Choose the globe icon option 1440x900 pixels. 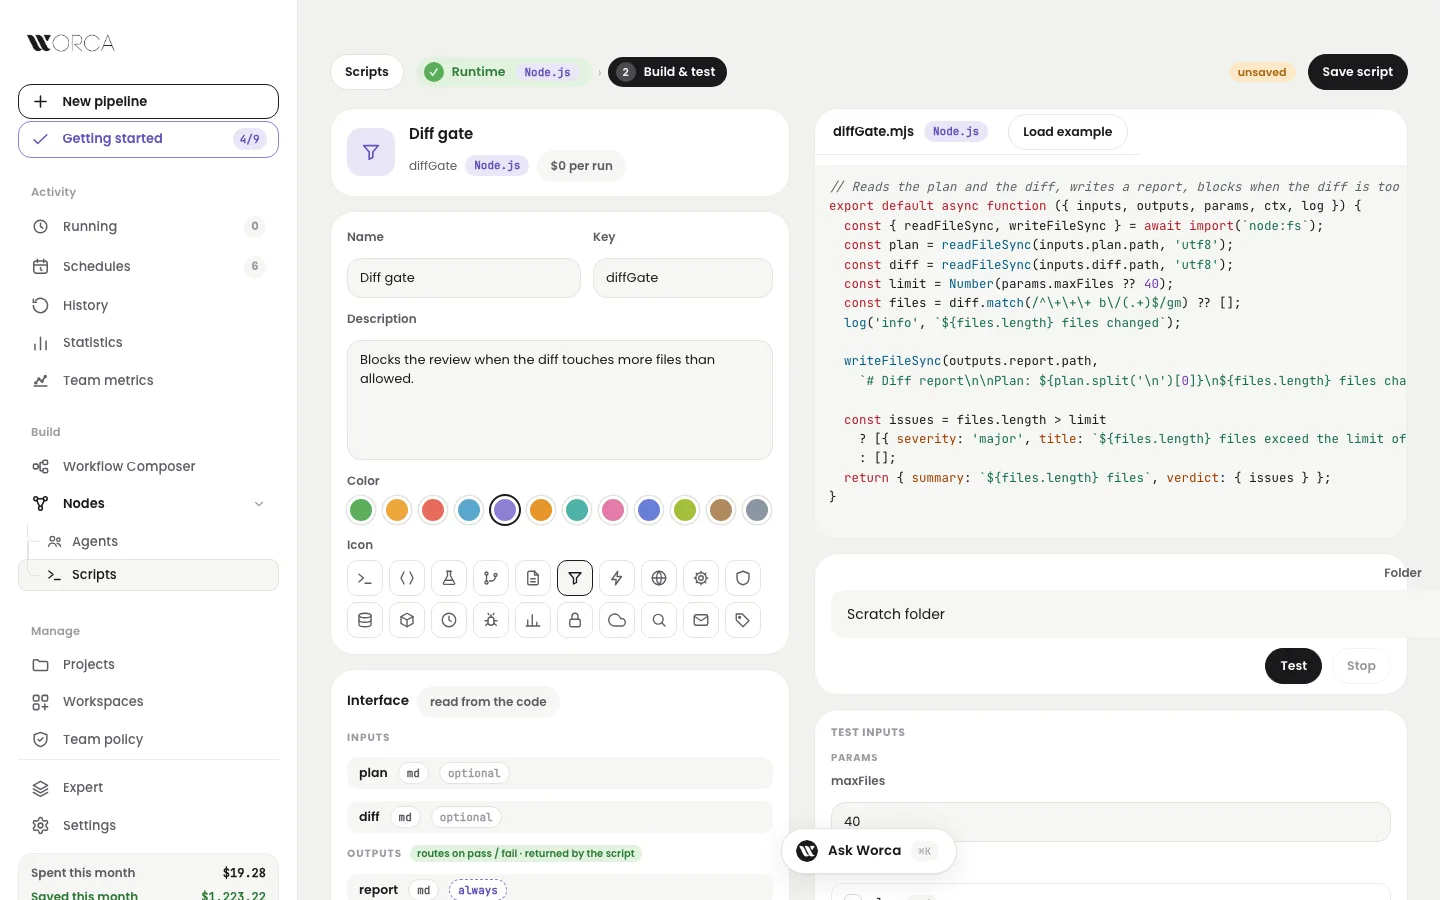(x=659, y=578)
